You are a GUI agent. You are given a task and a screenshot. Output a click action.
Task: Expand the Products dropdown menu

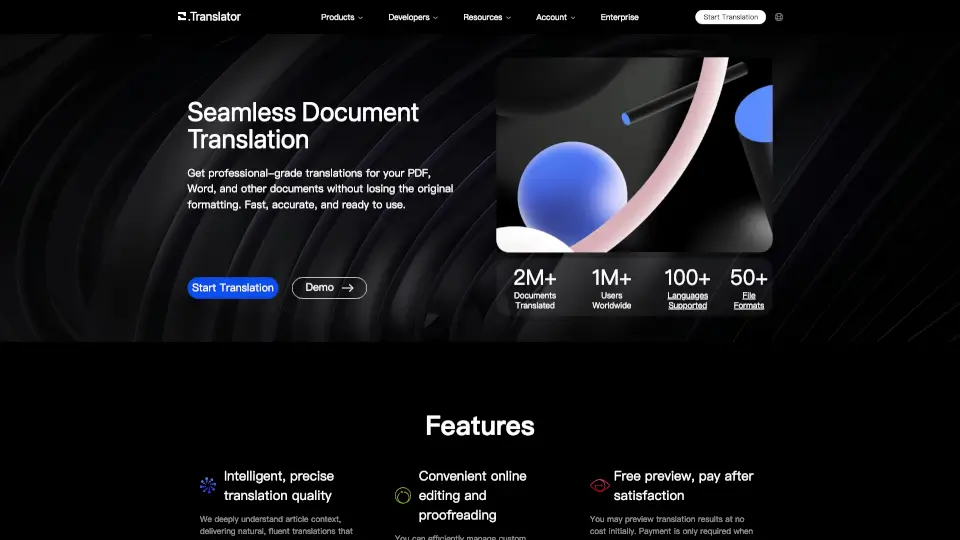tap(341, 17)
